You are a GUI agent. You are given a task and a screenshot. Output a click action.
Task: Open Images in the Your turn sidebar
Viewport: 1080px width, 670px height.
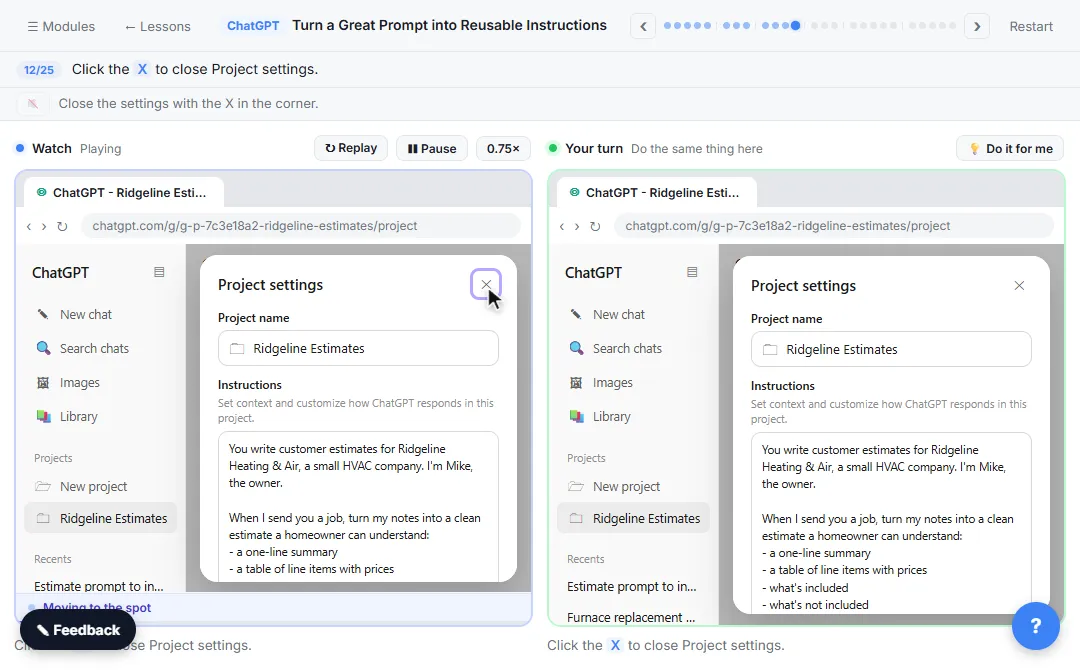tap(633, 383)
